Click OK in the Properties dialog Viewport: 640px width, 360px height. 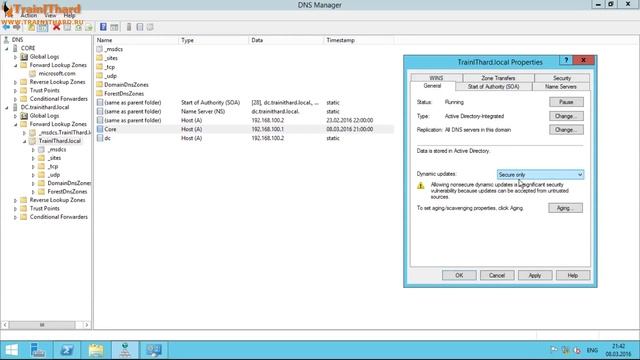[459, 275]
